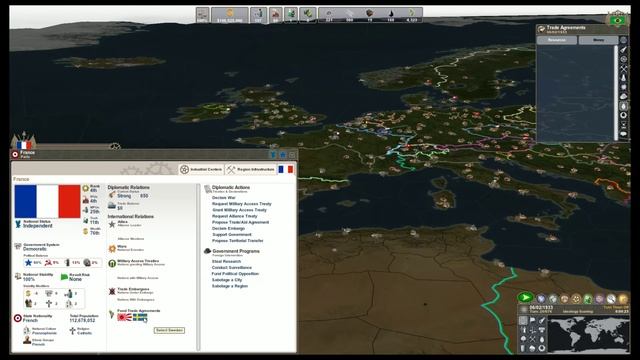Open the Industrial Centers tab

tap(202, 169)
